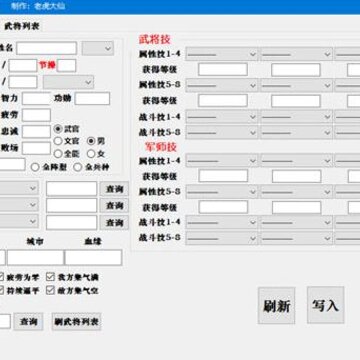Image resolution: width=360 pixels, height=360 pixels.
Task: Open first 军师技 战斗技1-4 dropdown
Action: click(222, 222)
